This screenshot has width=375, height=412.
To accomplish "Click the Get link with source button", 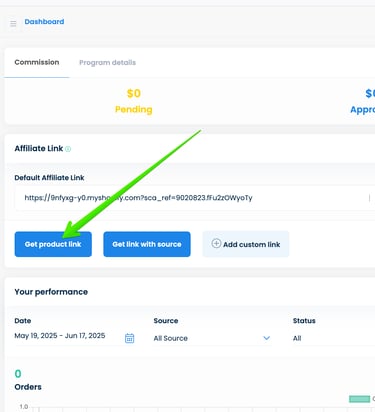I will 147,244.
